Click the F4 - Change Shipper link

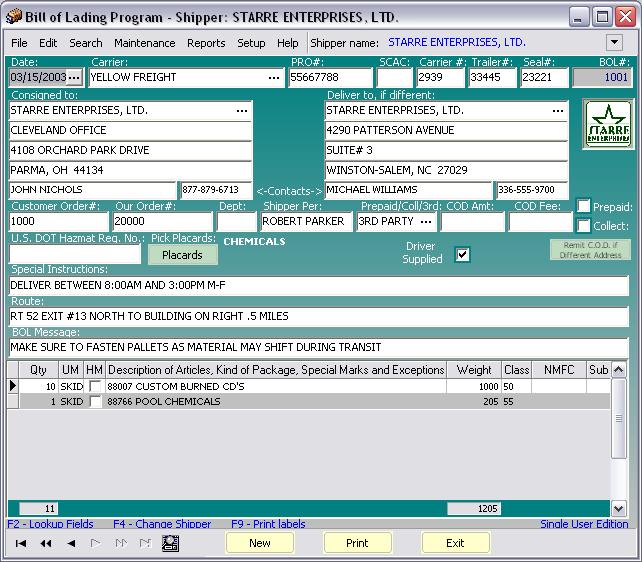point(162,524)
